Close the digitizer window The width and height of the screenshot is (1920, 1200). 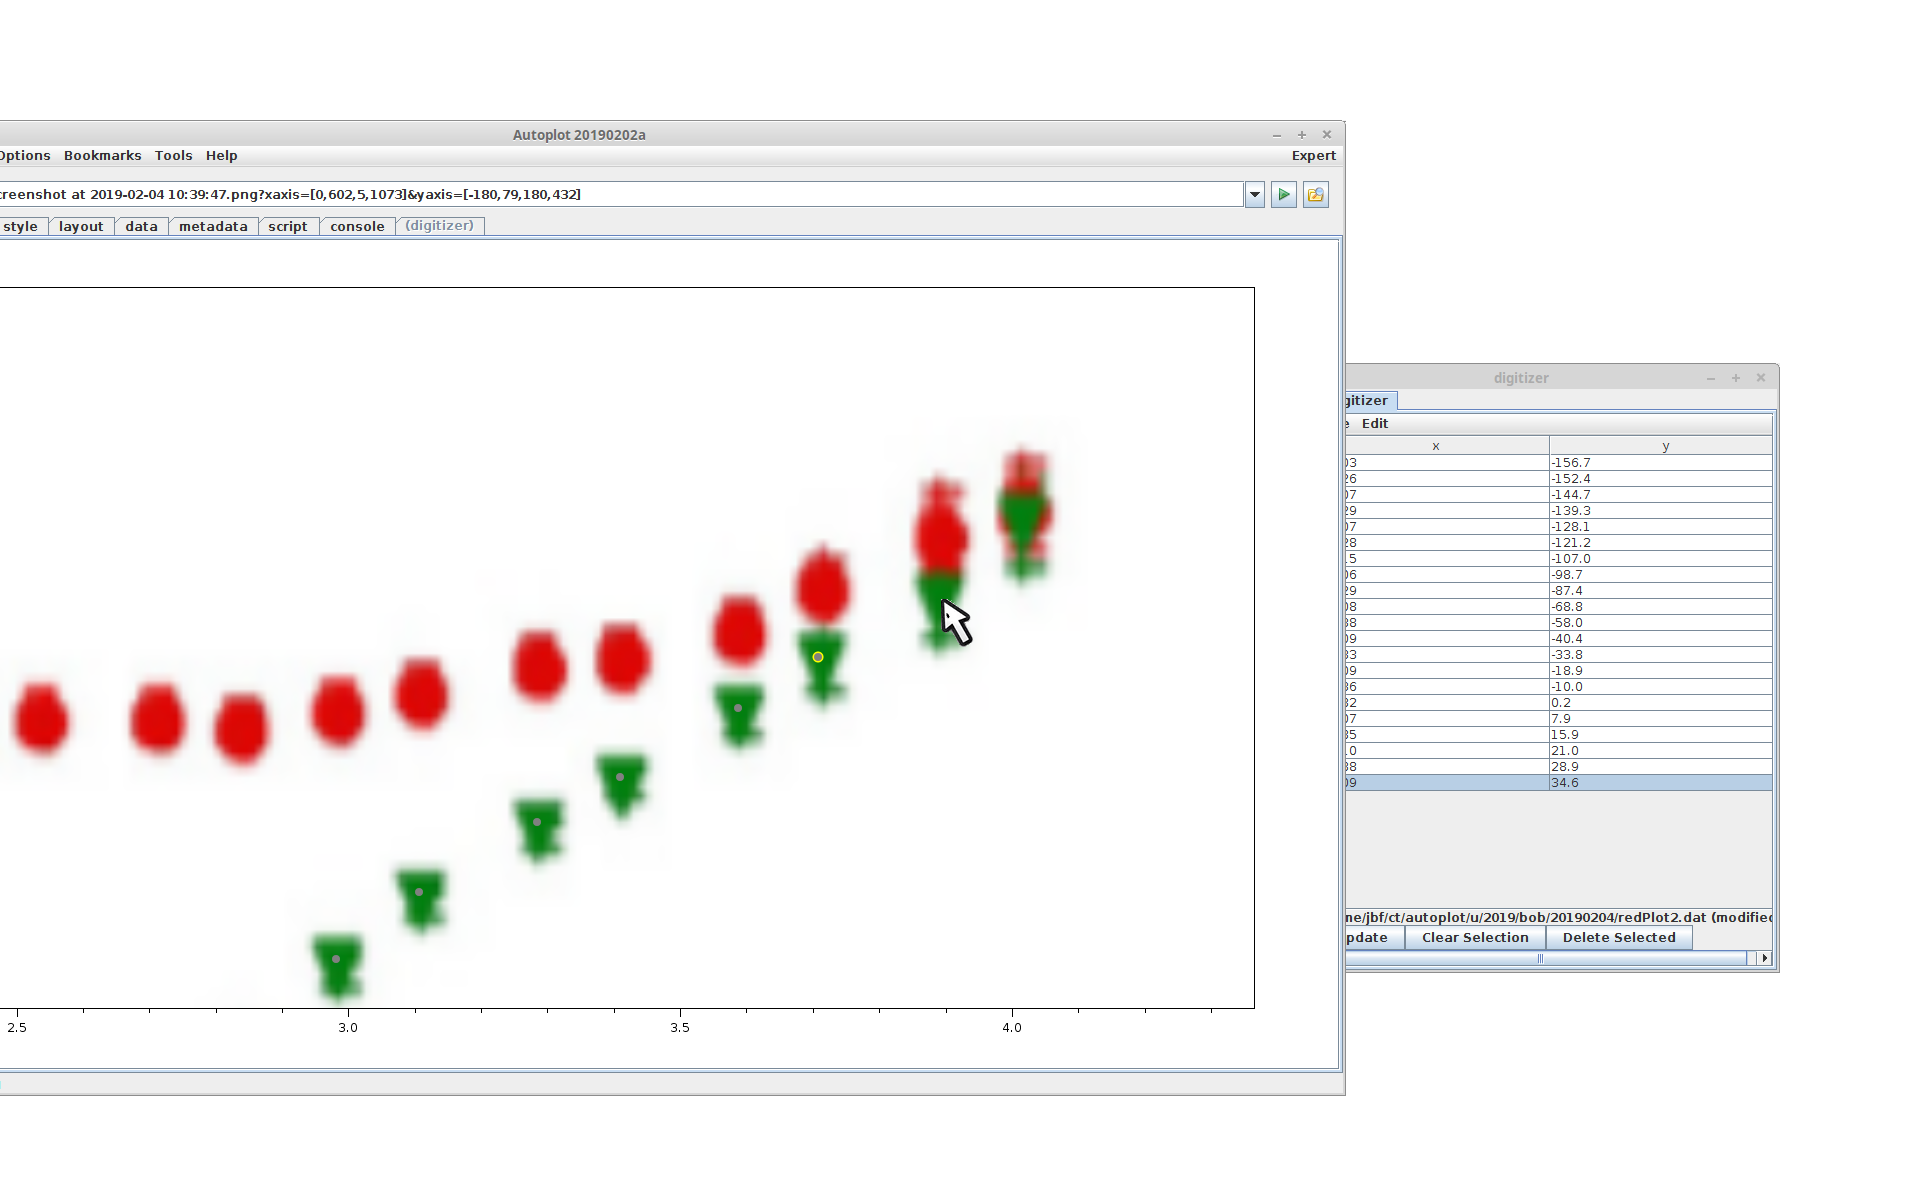point(1761,378)
